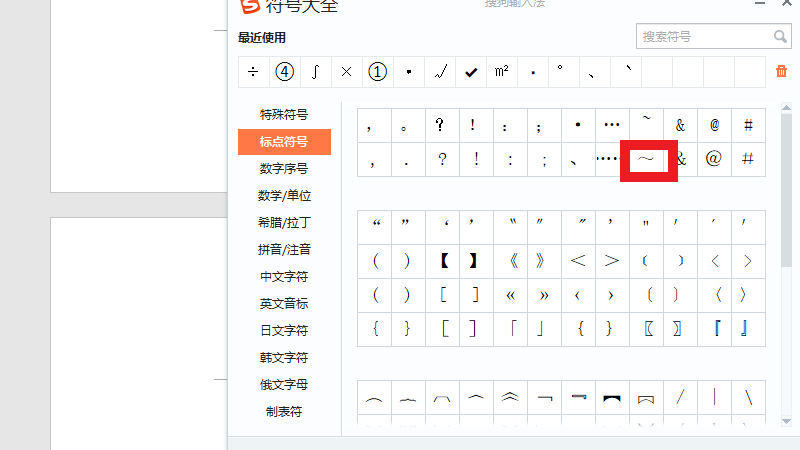Click the tilde symbol inside red box
800x450 pixels.
click(647, 159)
